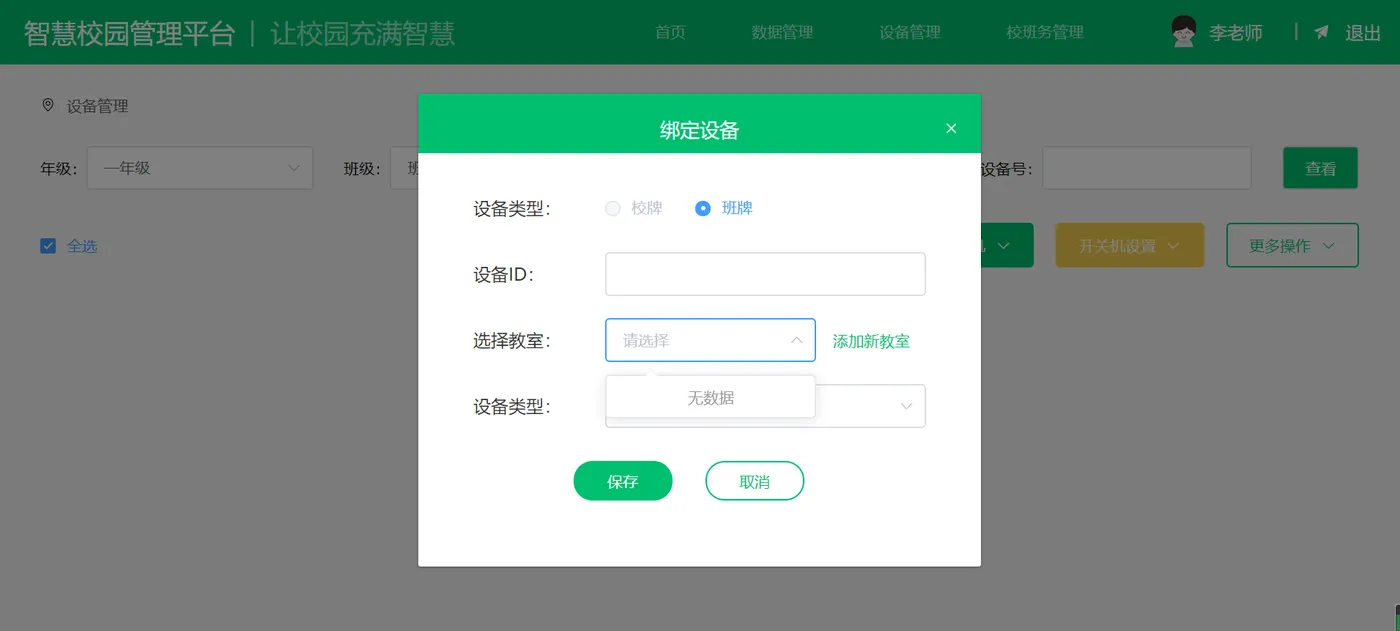
Task: Open the 选择教室 dropdown
Action: click(x=710, y=340)
